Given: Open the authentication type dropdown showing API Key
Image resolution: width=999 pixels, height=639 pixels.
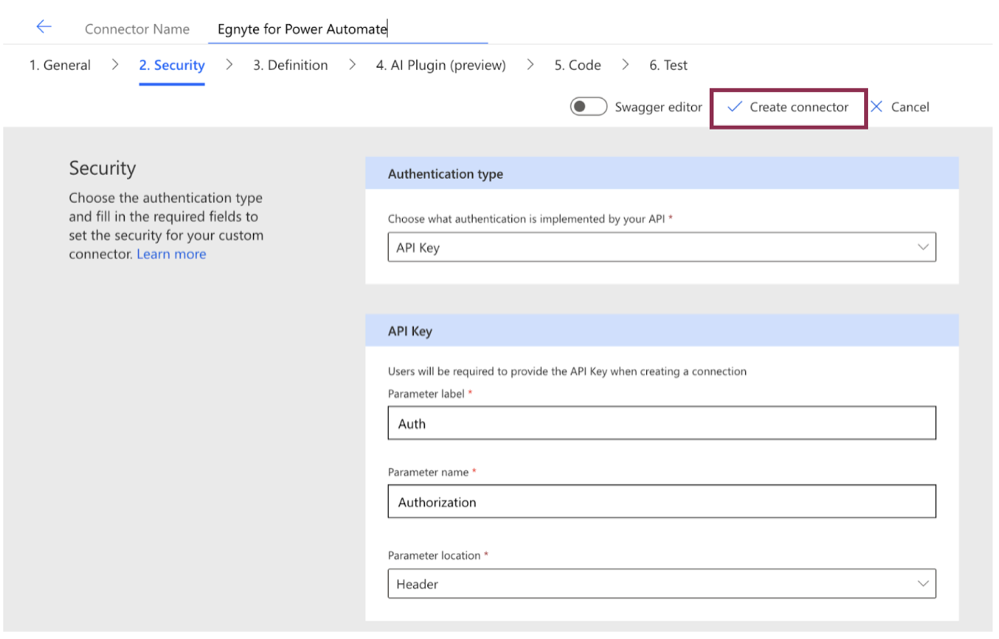Looking at the screenshot, I should click(661, 247).
